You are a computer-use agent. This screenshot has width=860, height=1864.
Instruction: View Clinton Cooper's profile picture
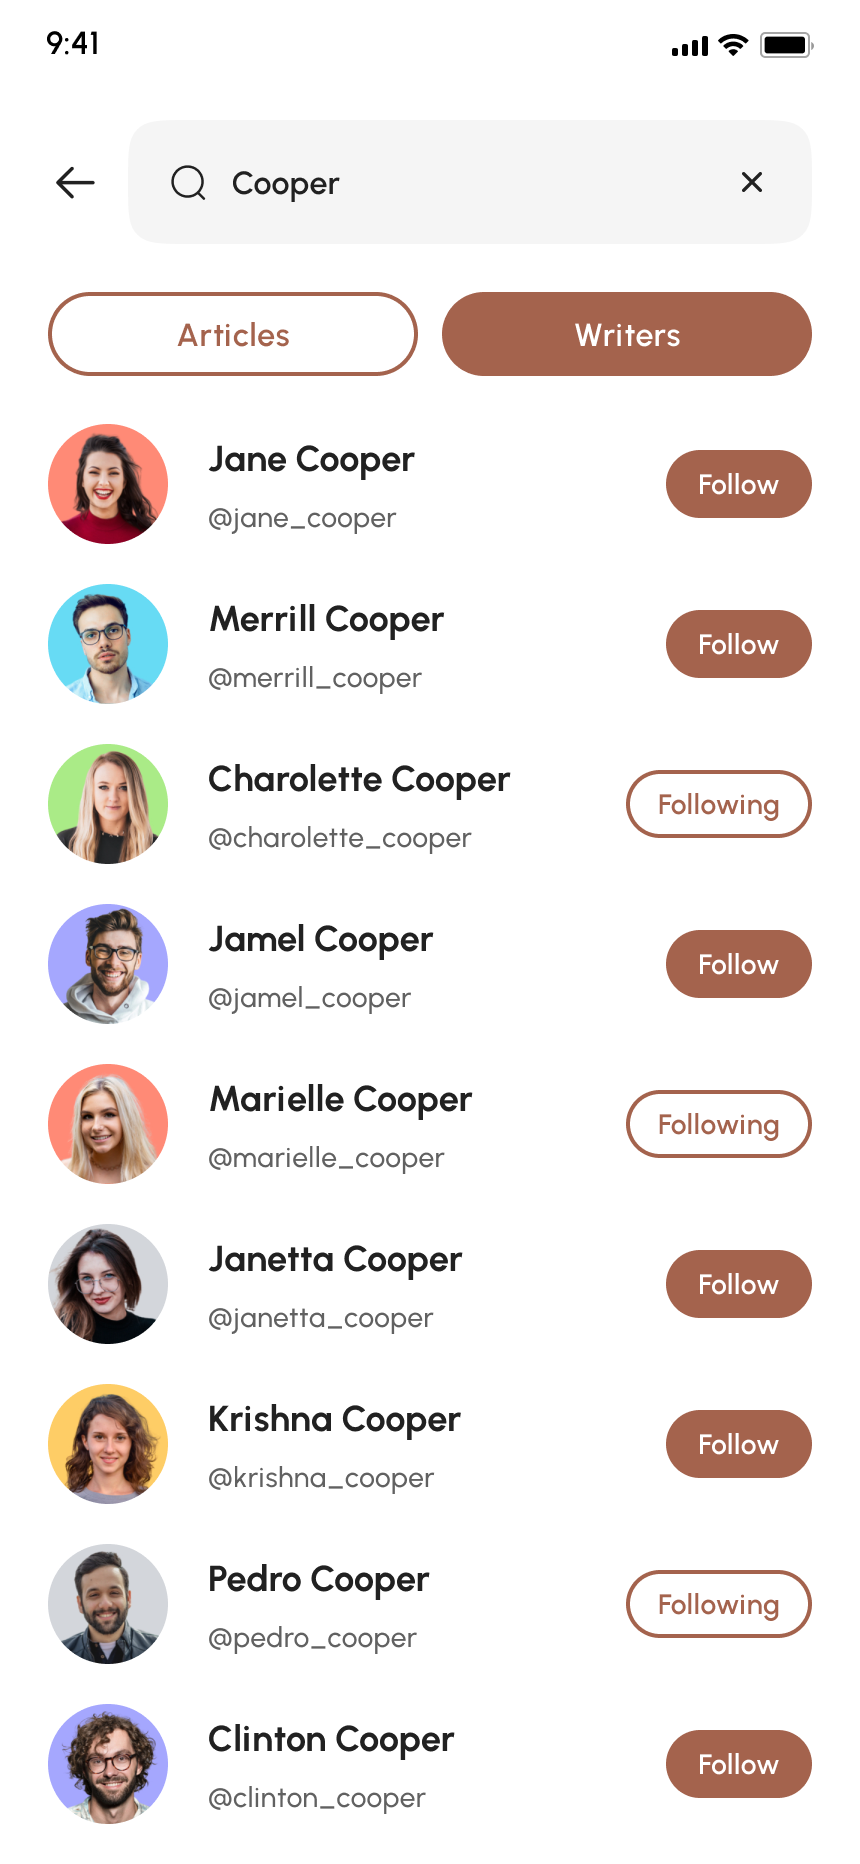pyautogui.click(x=108, y=1764)
